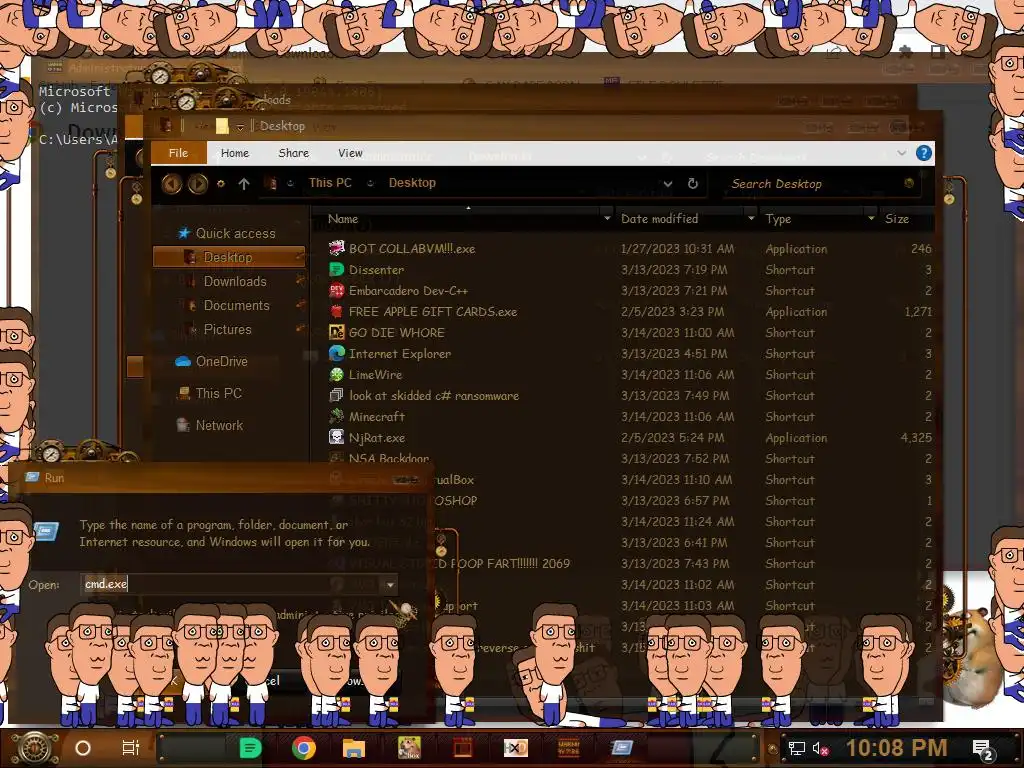Viewport: 1024px width, 768px height.
Task: Select the Dissenter shortcut icon
Action: pos(336,269)
